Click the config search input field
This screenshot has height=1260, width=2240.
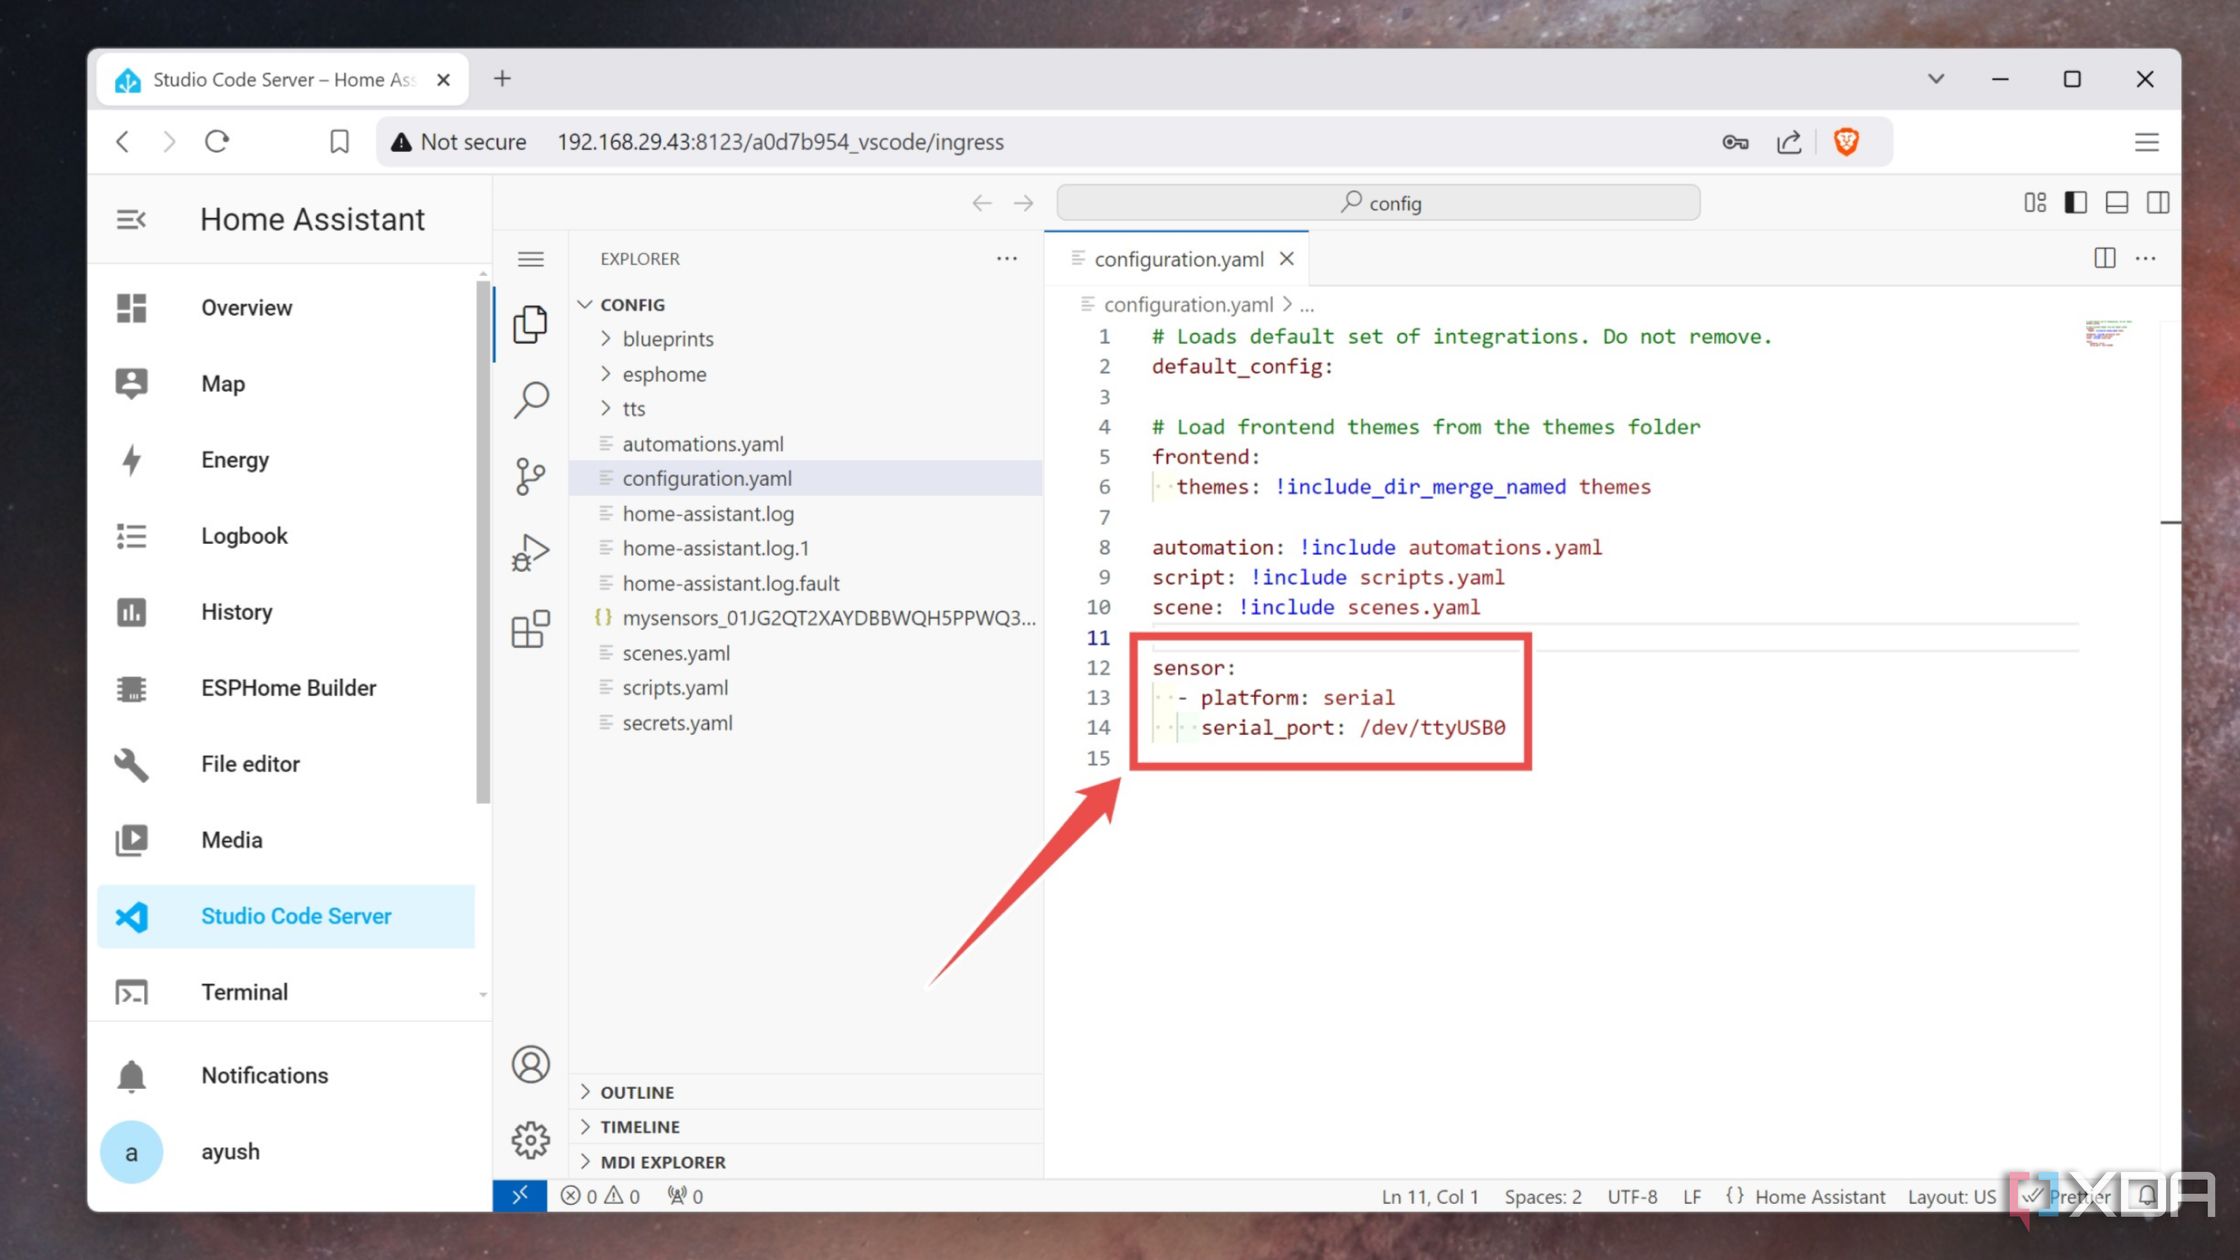[x=1380, y=202]
